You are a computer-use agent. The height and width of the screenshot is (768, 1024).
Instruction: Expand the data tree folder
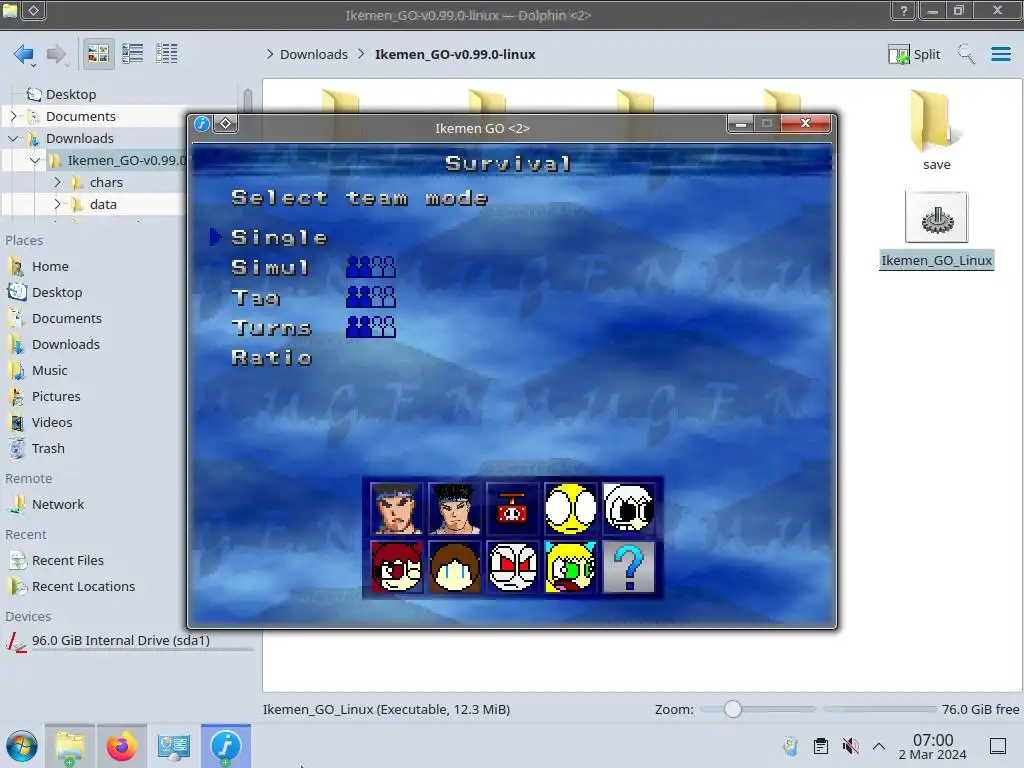coord(57,204)
